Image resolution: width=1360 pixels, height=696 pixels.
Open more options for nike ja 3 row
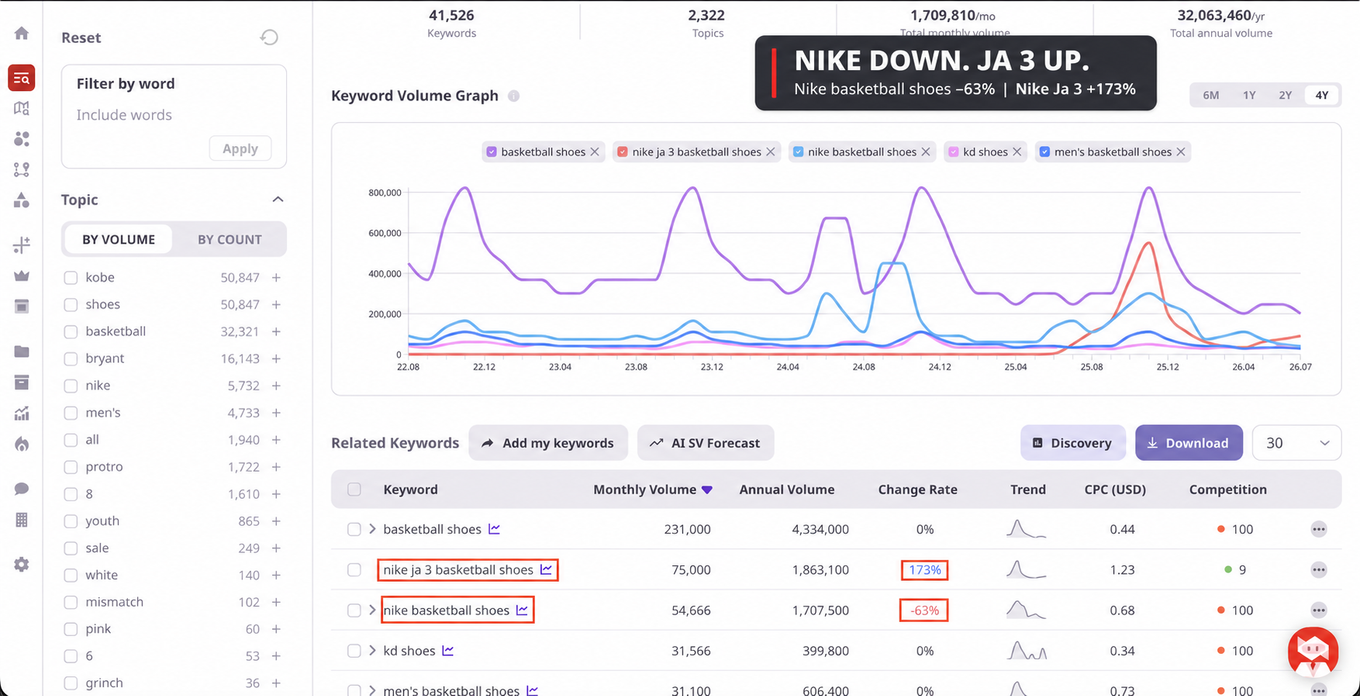pos(1319,570)
